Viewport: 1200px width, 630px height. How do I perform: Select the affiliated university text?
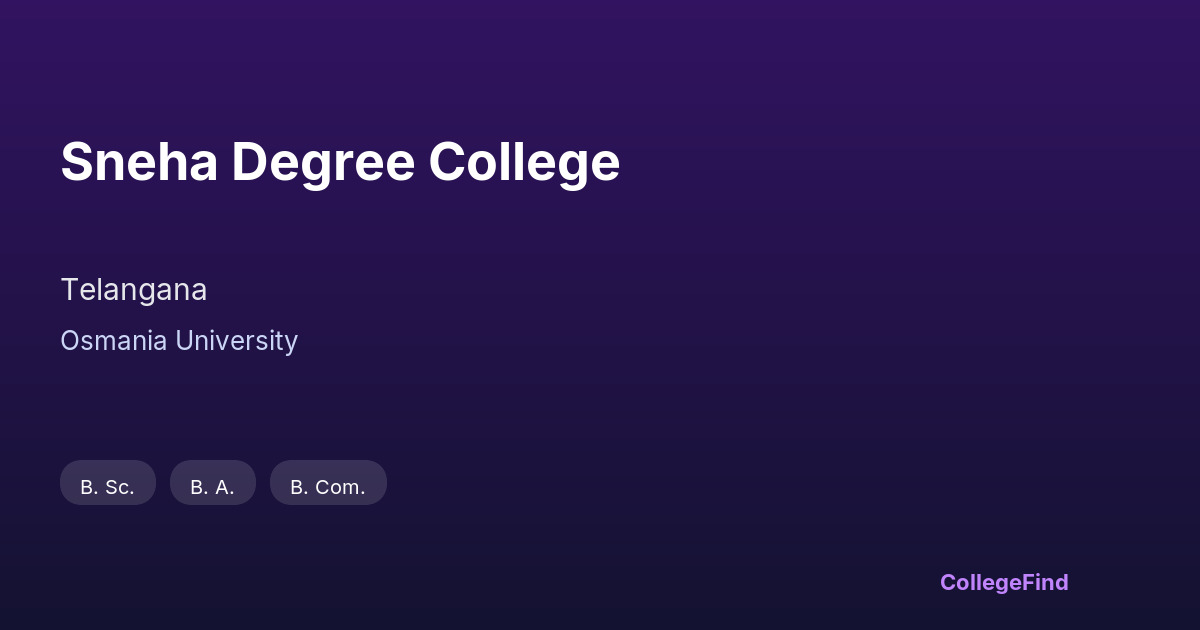pyautogui.click(x=179, y=341)
